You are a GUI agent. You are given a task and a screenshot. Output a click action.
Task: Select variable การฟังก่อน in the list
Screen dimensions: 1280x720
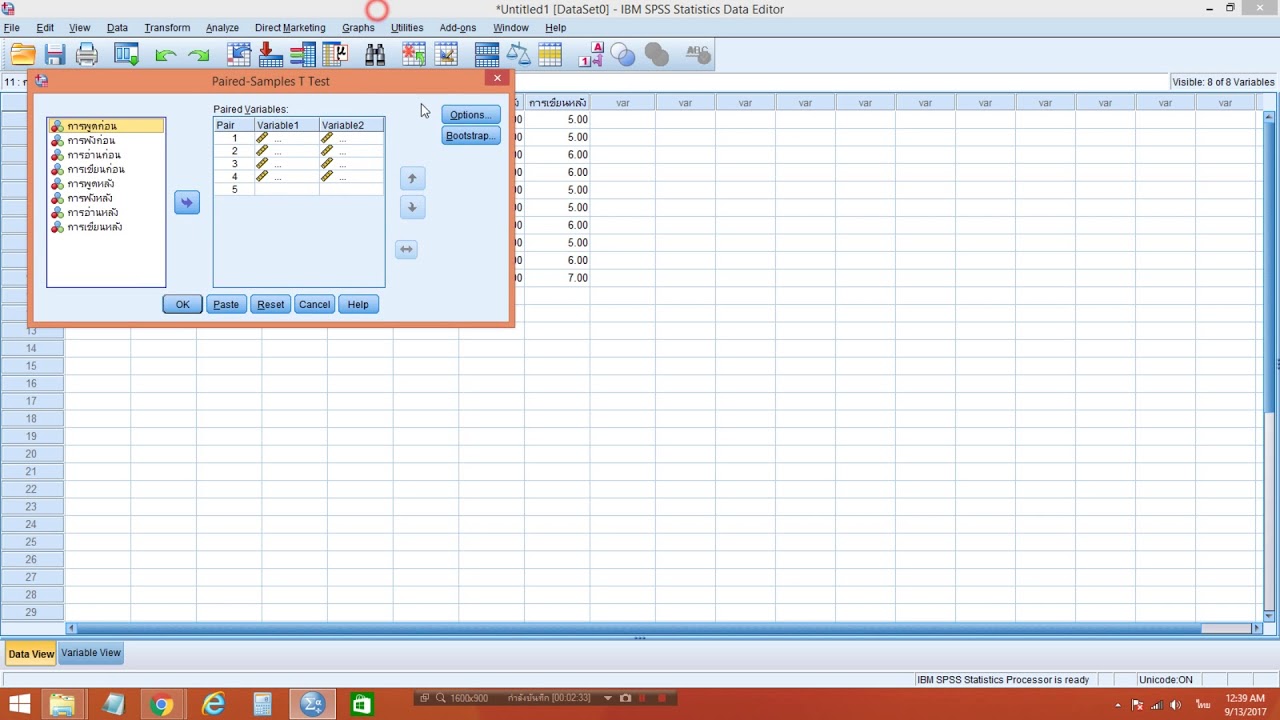click(x=106, y=141)
